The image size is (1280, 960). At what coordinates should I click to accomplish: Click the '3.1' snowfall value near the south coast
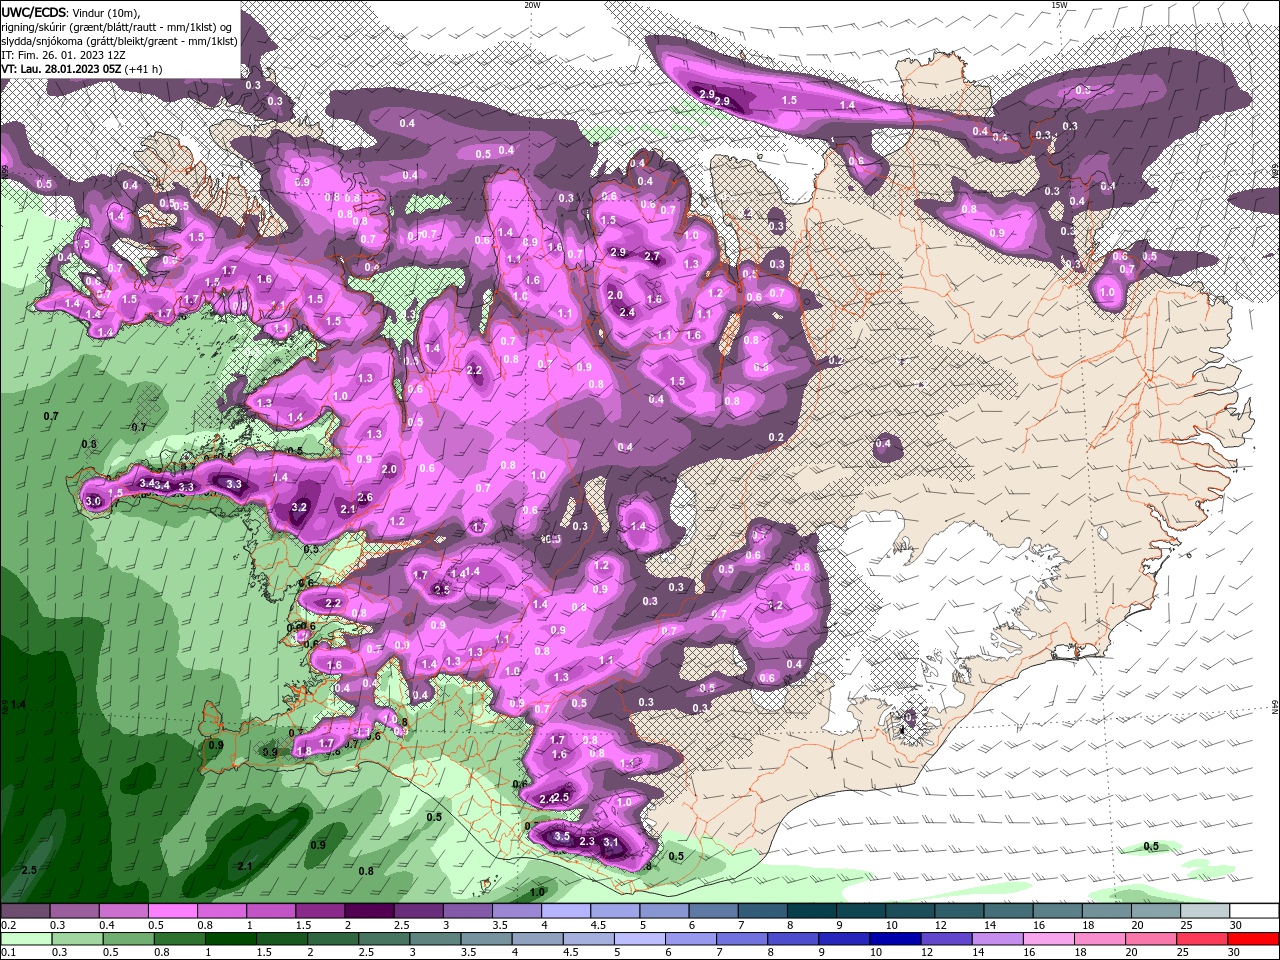612,843
